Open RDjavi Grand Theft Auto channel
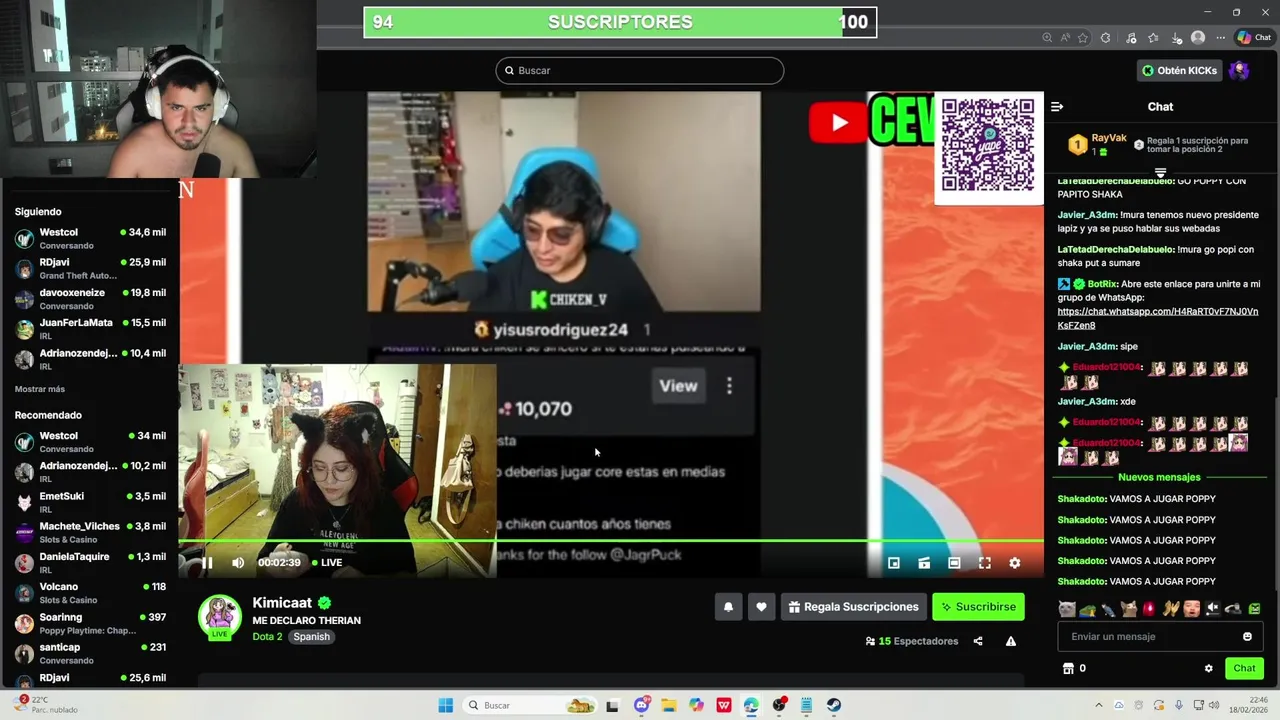Screen dimensions: 1280x720 point(90,268)
